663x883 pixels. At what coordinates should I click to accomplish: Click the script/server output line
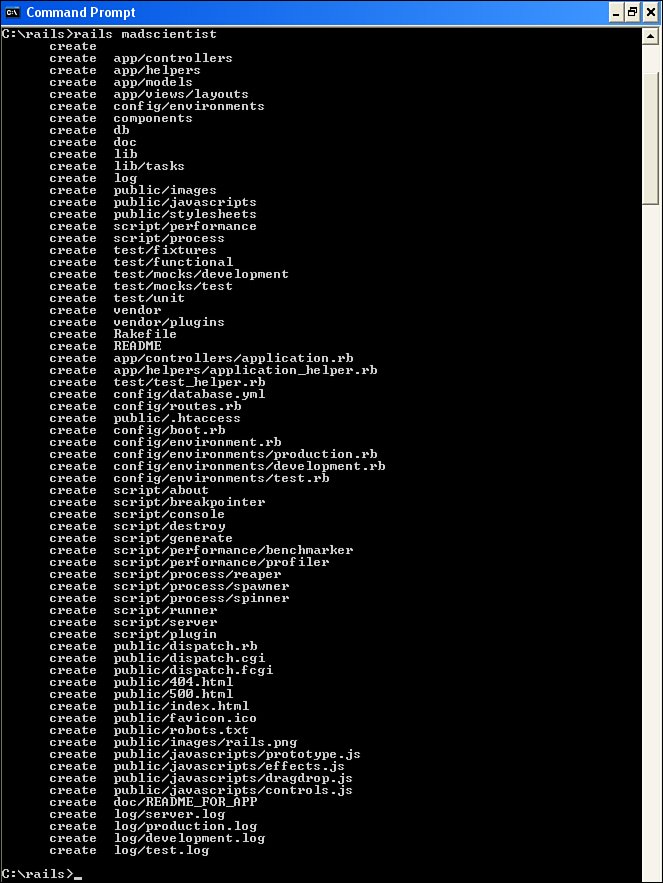coord(133,622)
